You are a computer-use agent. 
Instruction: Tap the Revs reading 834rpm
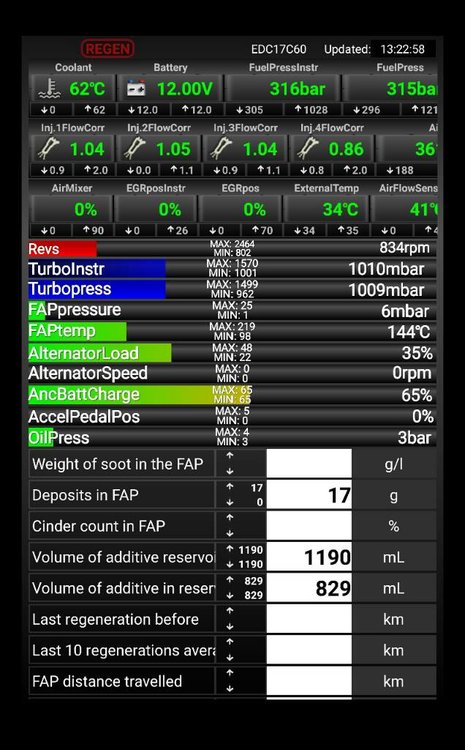tap(405, 248)
